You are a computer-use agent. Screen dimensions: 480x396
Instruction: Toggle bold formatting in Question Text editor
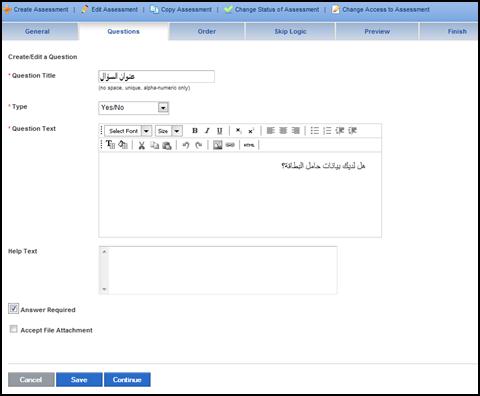coord(195,131)
